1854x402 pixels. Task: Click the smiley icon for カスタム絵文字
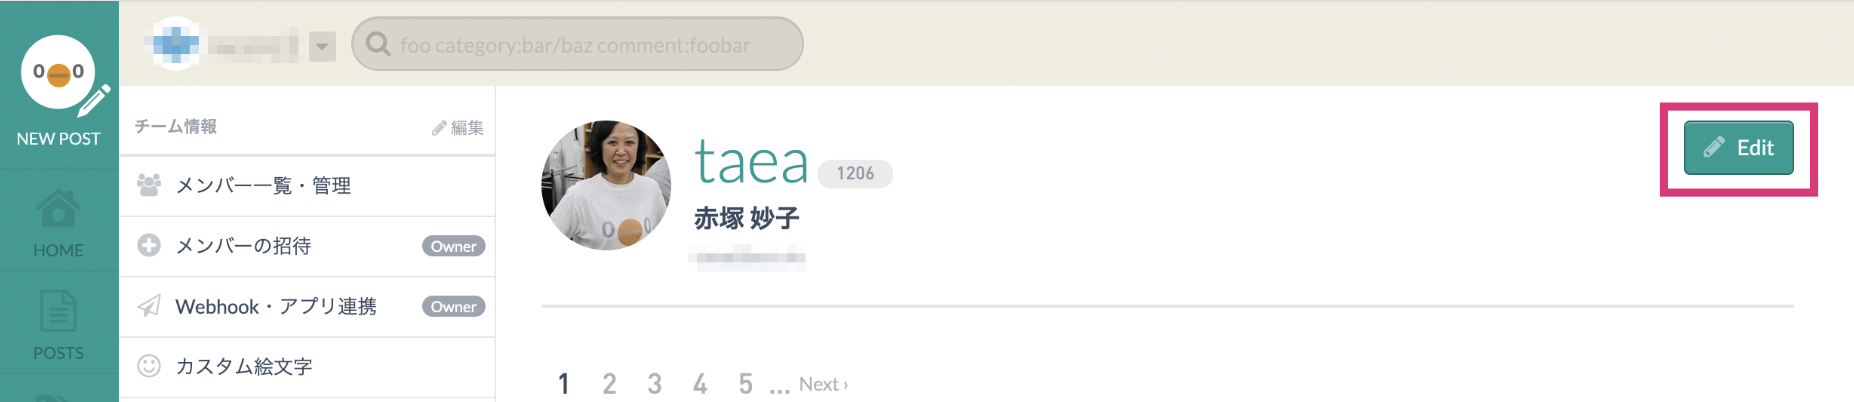(149, 366)
